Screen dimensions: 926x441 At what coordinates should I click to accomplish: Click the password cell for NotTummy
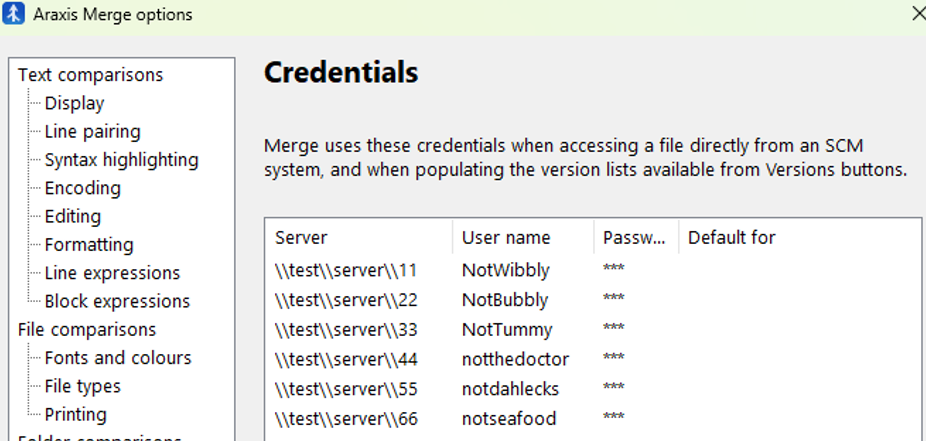click(x=614, y=328)
